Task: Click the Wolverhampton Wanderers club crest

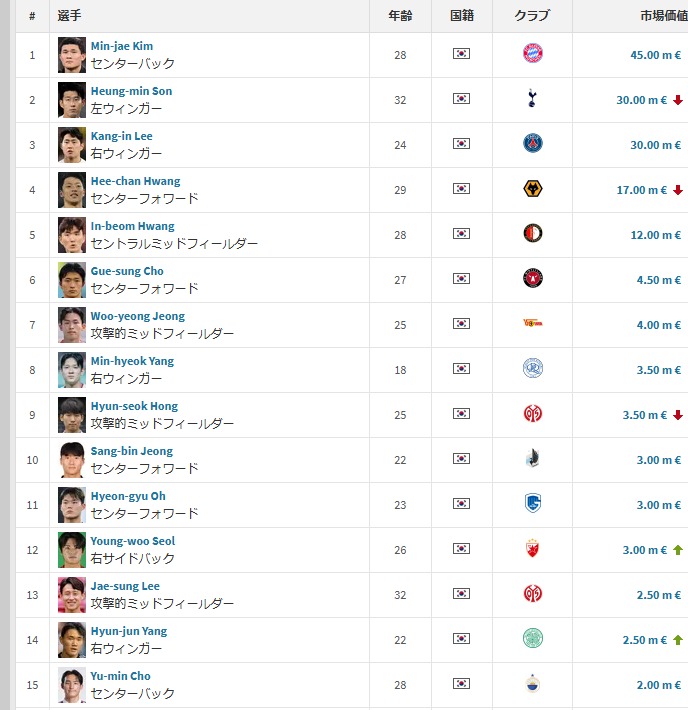Action: click(x=532, y=189)
